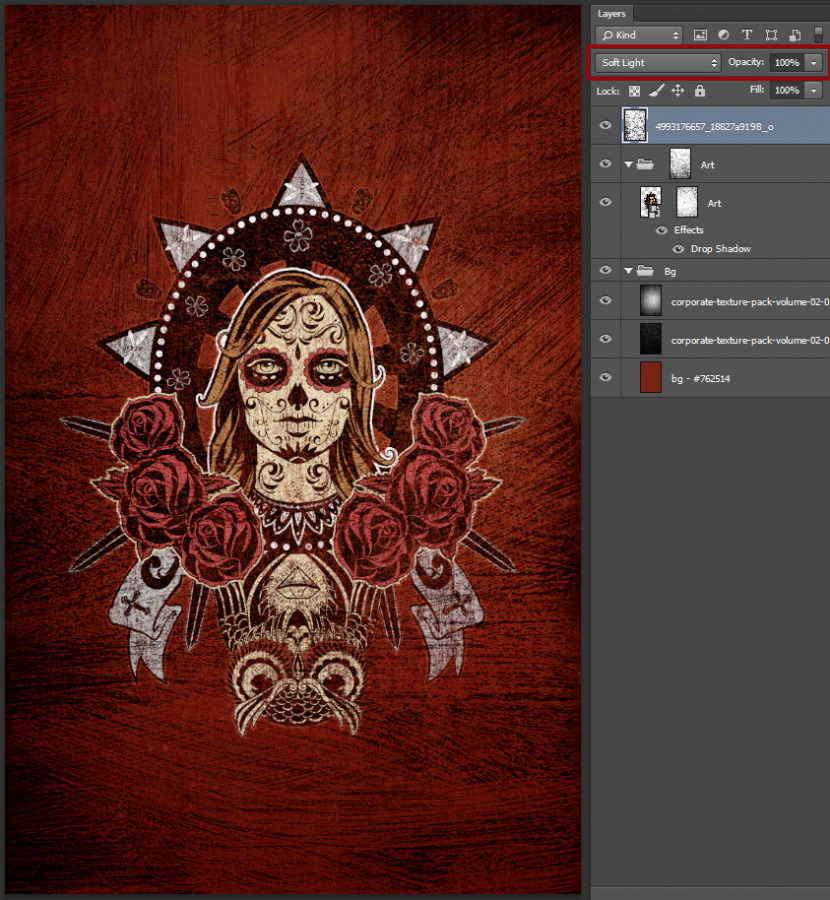Viewport: 830px width, 900px height.
Task: Filter for smart object layers
Action: tap(794, 35)
